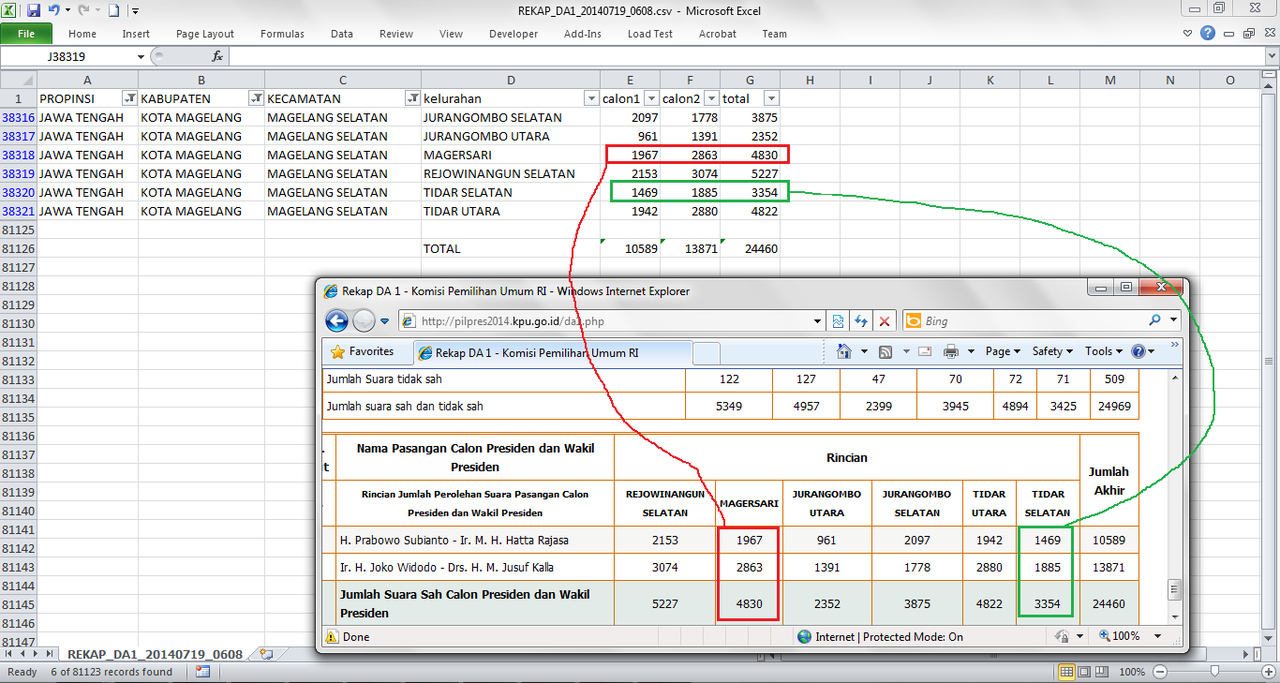Open the IE Page menu dropdown

1003,352
